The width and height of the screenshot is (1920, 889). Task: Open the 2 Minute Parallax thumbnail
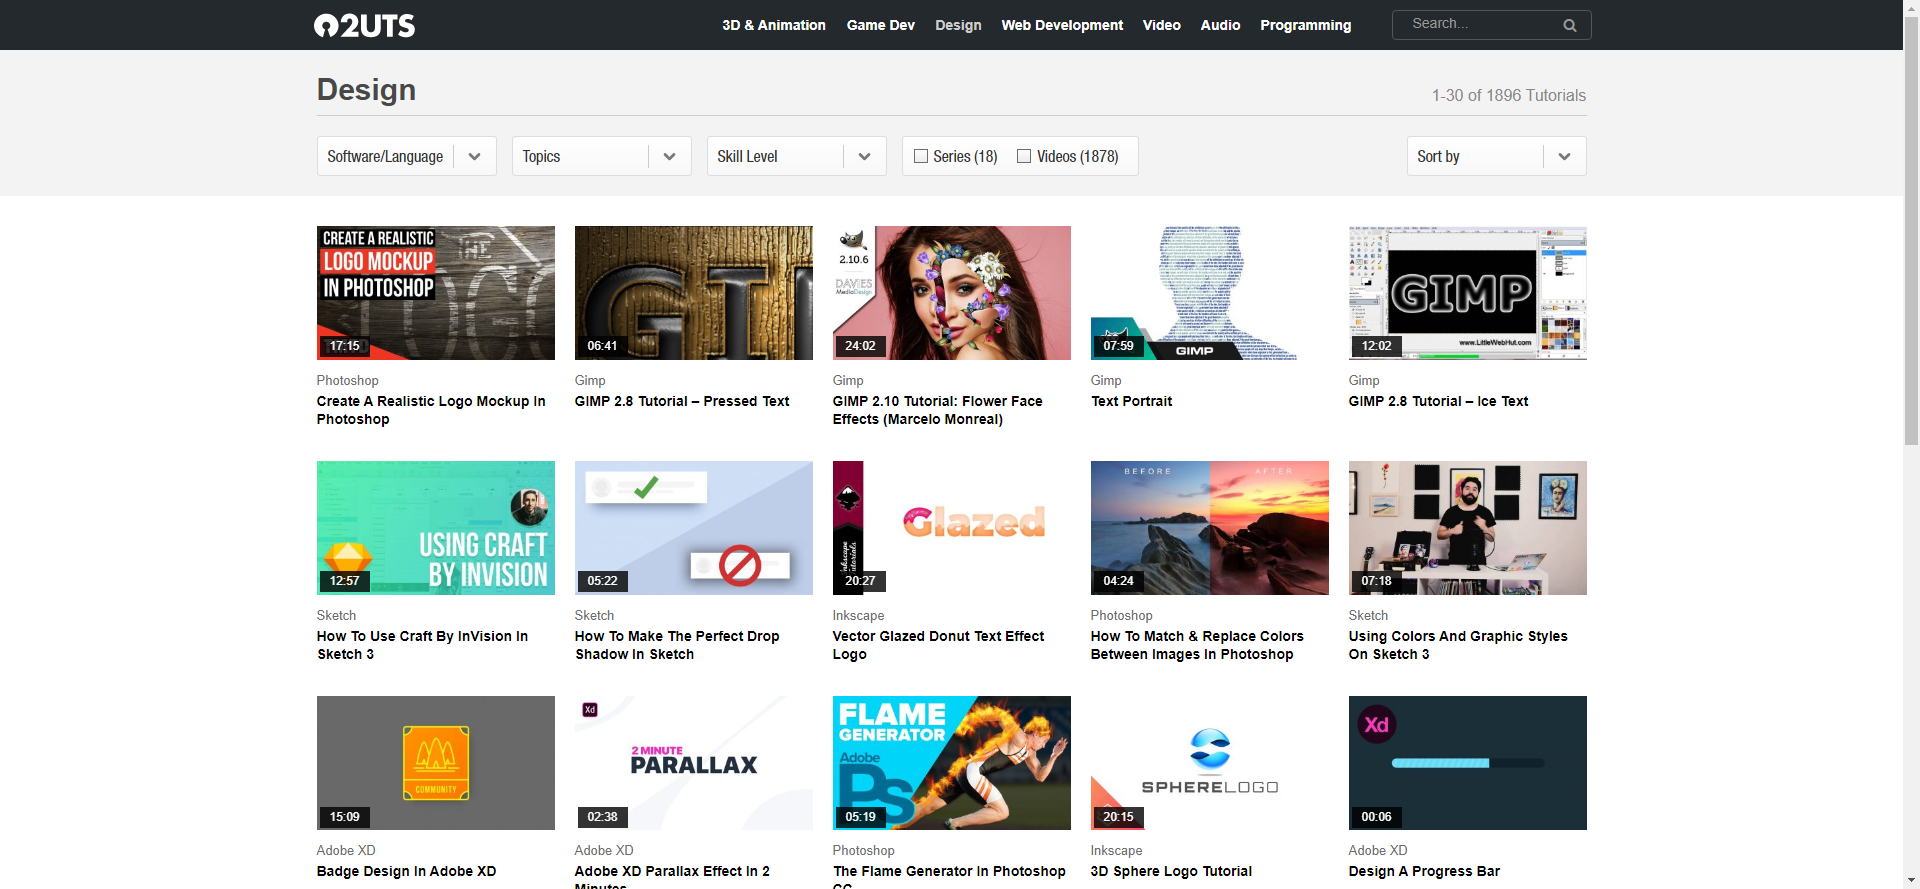click(694, 763)
